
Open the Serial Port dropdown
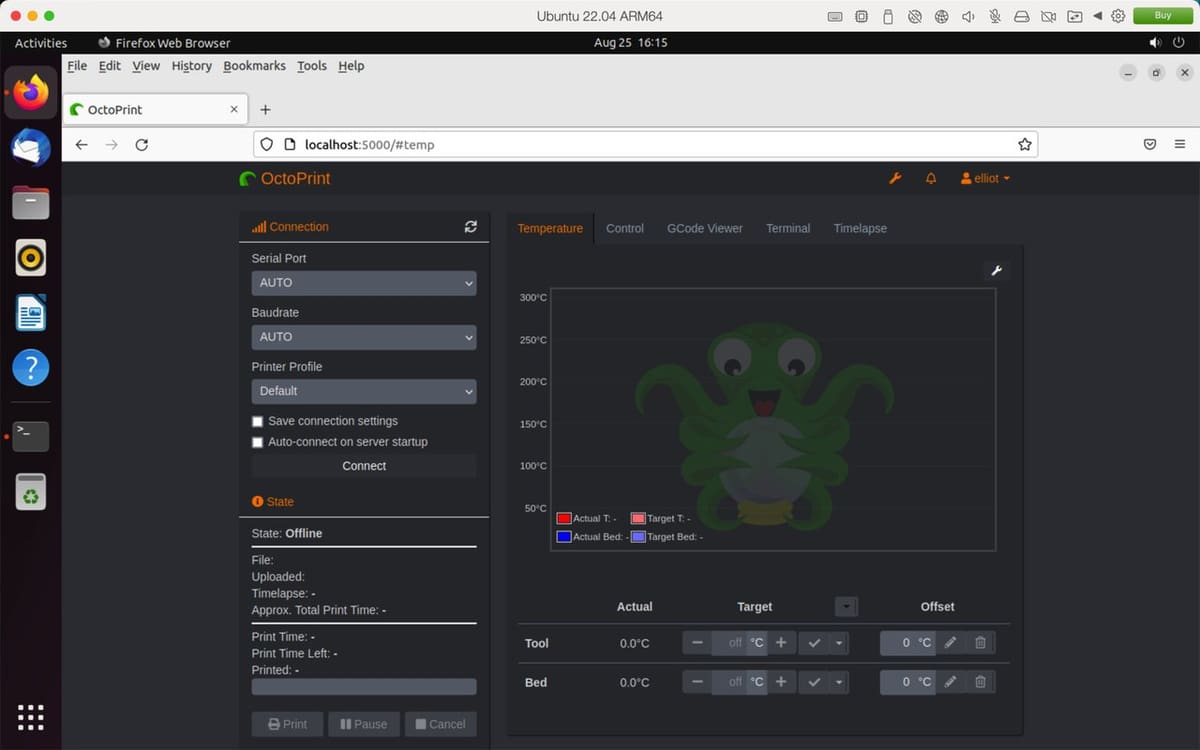(364, 283)
